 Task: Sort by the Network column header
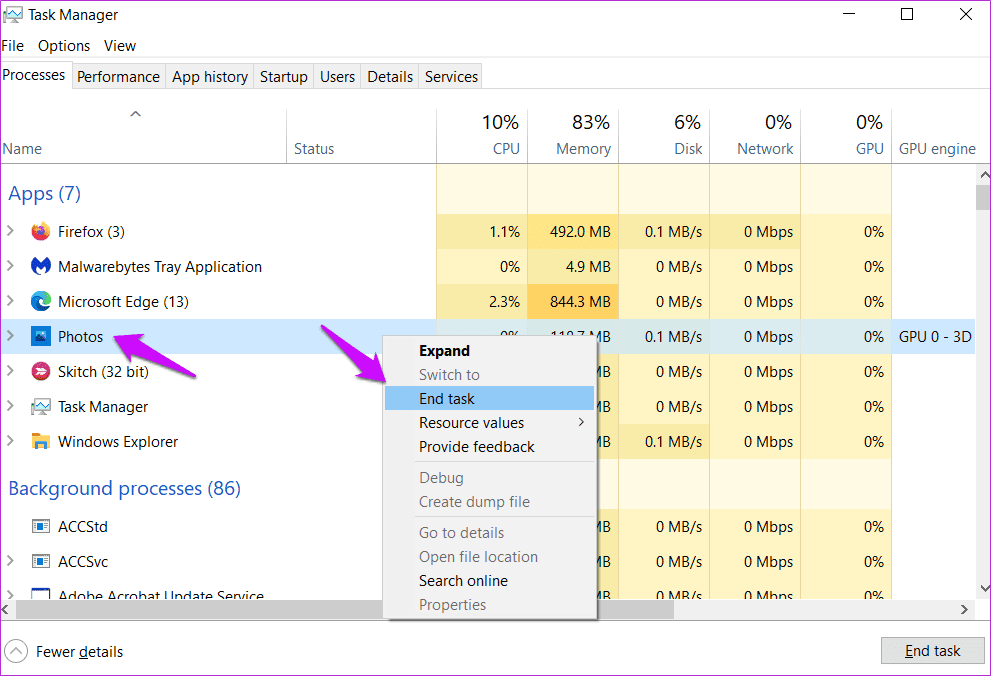pyautogui.click(x=755, y=136)
